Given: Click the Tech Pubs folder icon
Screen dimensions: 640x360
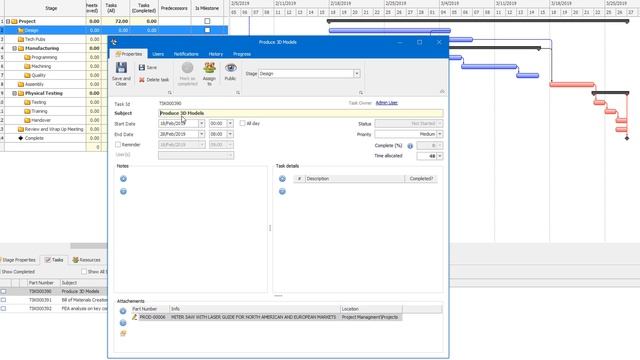Looking at the screenshot, I should [21, 39].
